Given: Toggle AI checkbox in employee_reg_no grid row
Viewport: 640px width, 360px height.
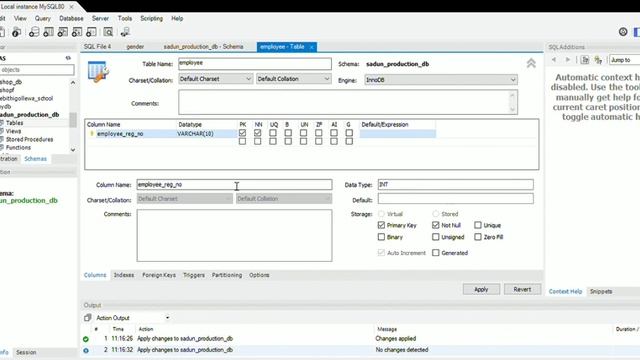Looking at the screenshot, I should [x=334, y=133].
